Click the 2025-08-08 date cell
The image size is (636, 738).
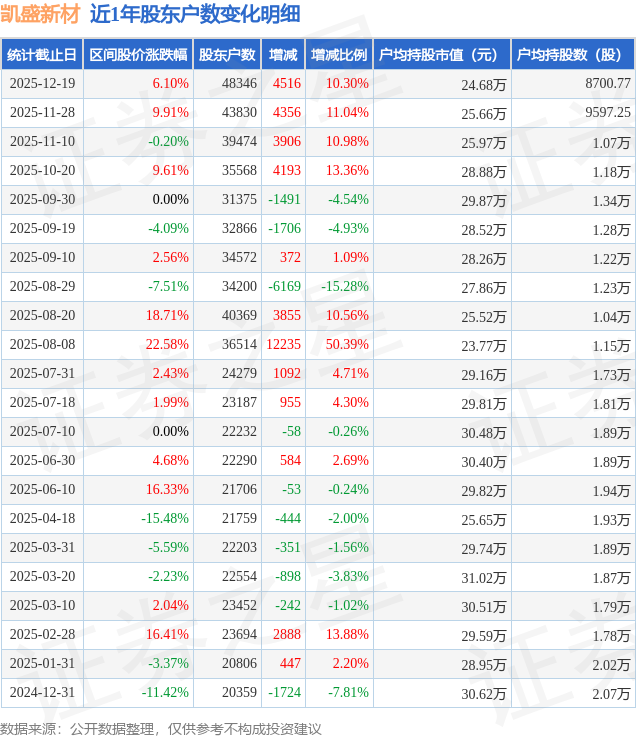(x=41, y=345)
